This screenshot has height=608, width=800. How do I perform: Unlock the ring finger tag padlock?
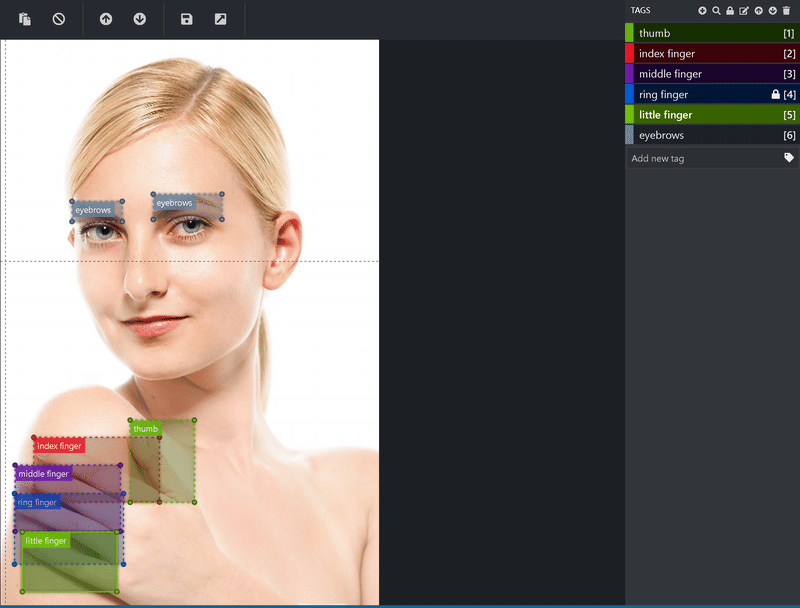(776, 94)
